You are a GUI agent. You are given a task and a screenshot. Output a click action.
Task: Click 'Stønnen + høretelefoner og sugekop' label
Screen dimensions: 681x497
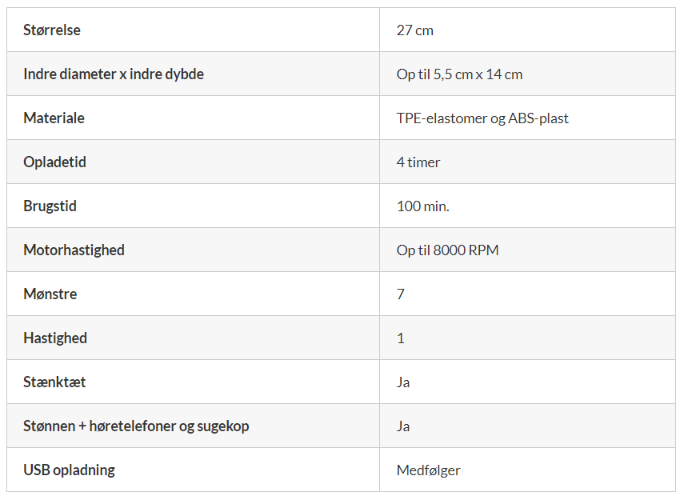coord(136,426)
